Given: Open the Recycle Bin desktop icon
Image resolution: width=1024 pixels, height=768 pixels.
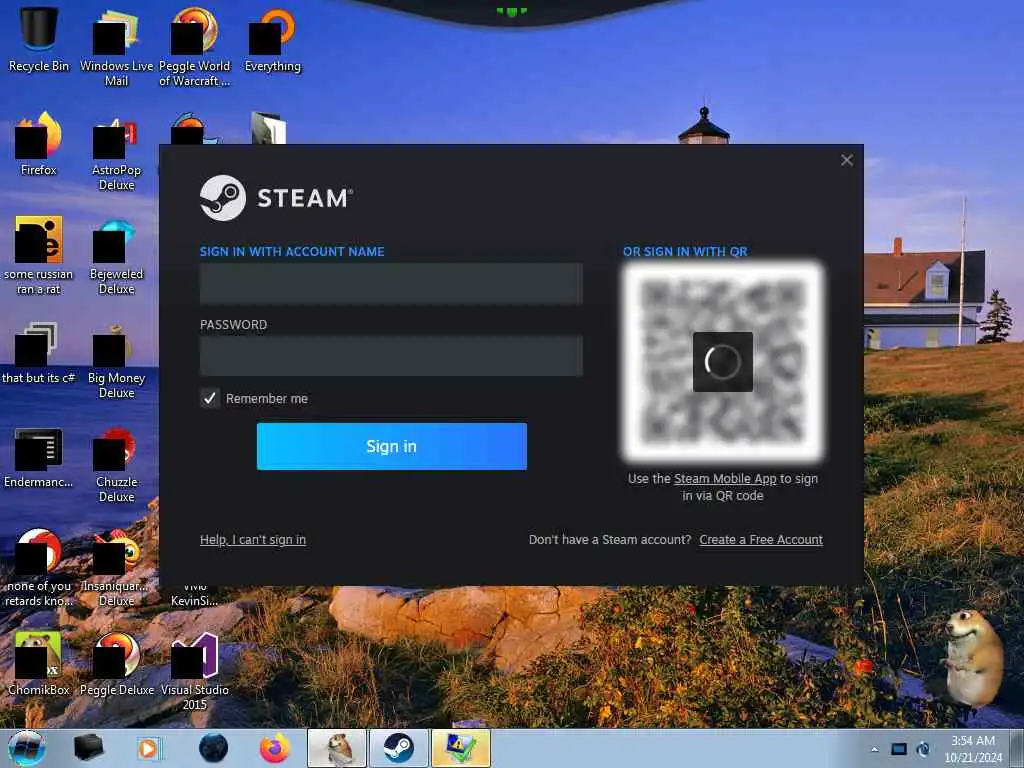Looking at the screenshot, I should tap(39, 40).
